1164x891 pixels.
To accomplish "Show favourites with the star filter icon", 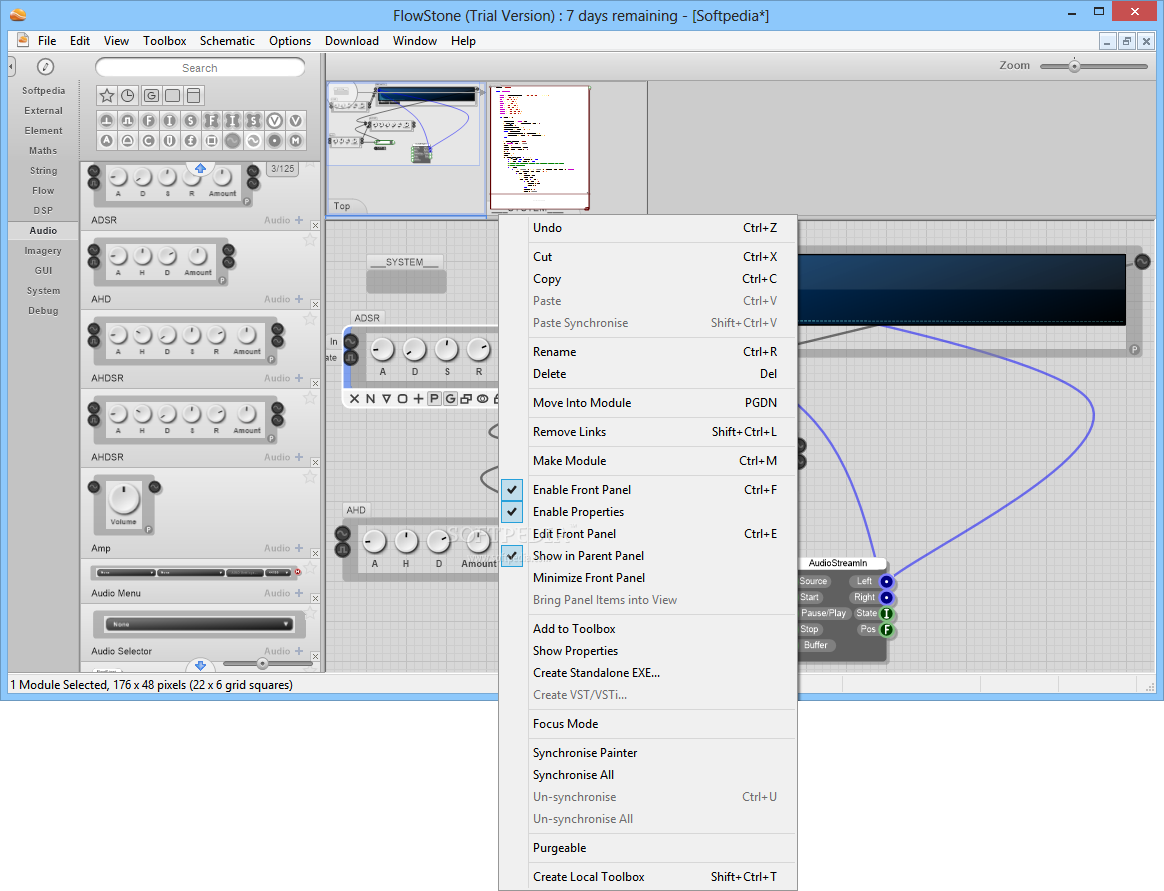I will tap(107, 95).
